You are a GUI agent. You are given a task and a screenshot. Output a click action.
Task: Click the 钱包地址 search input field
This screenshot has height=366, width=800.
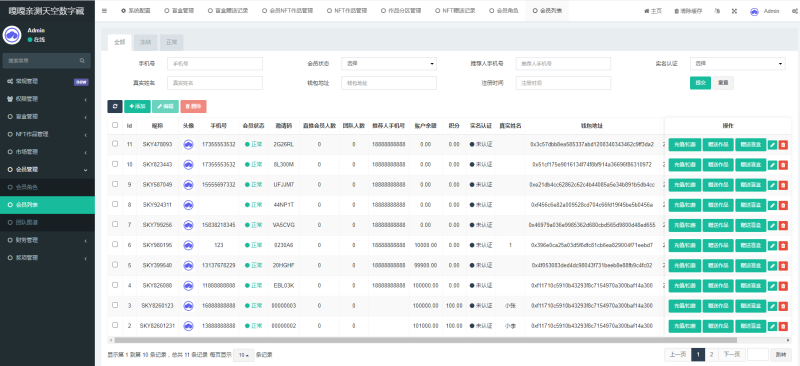(389, 83)
